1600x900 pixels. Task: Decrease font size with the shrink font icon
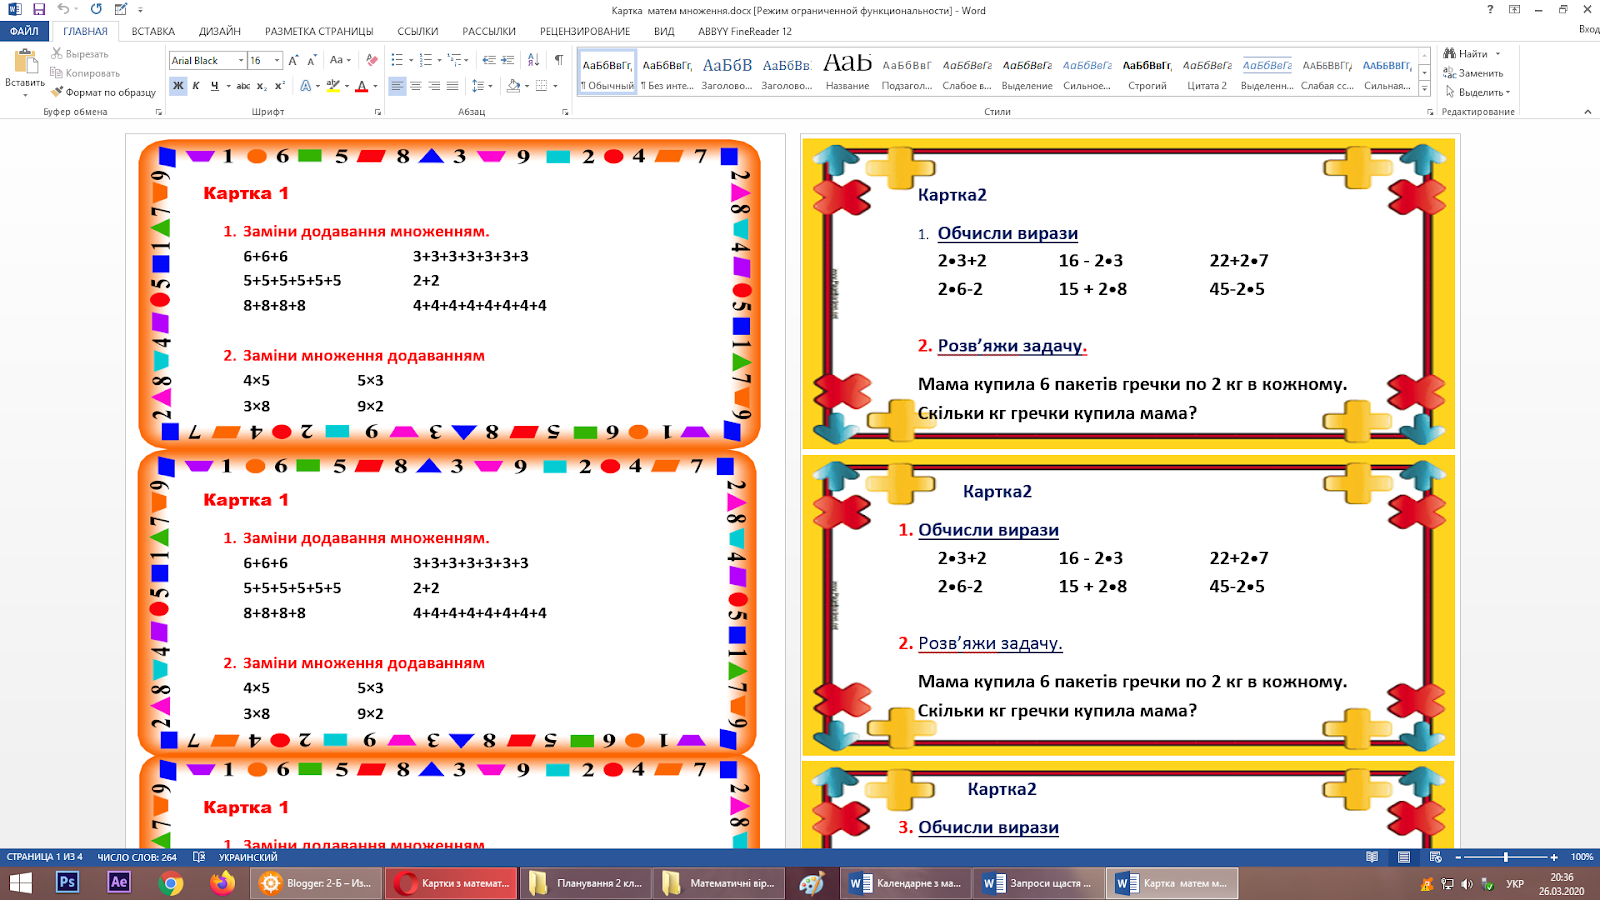312,60
